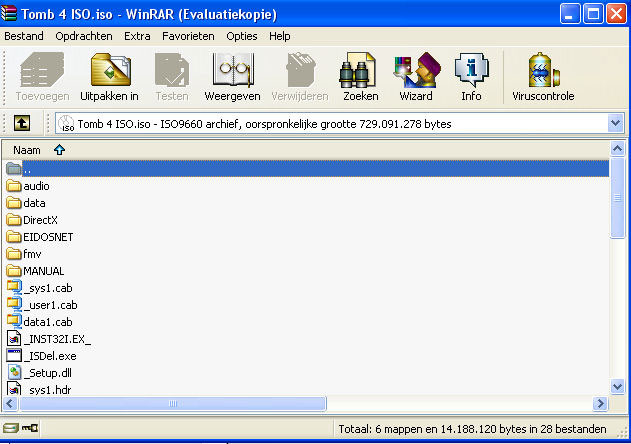This screenshot has width=631, height=444.
Task: Select the EIDOSNET folder icon
Action: [x=14, y=237]
